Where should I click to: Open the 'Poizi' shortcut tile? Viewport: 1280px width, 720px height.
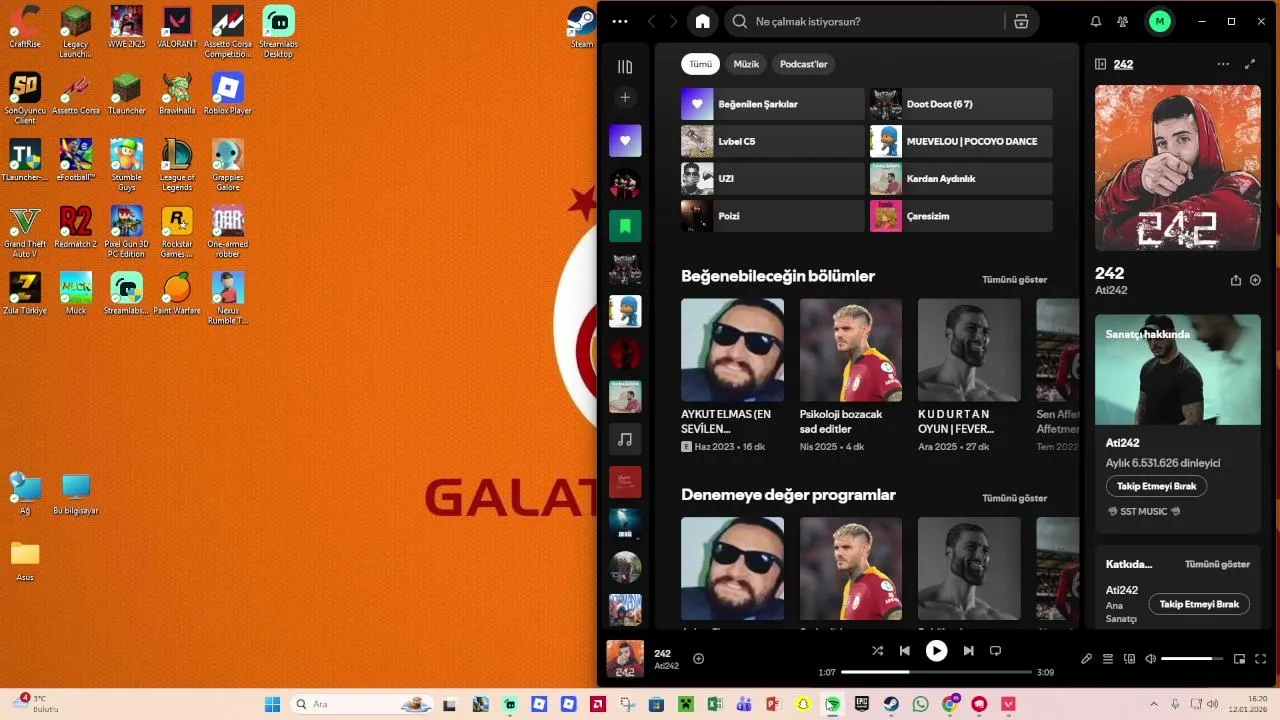coord(772,216)
